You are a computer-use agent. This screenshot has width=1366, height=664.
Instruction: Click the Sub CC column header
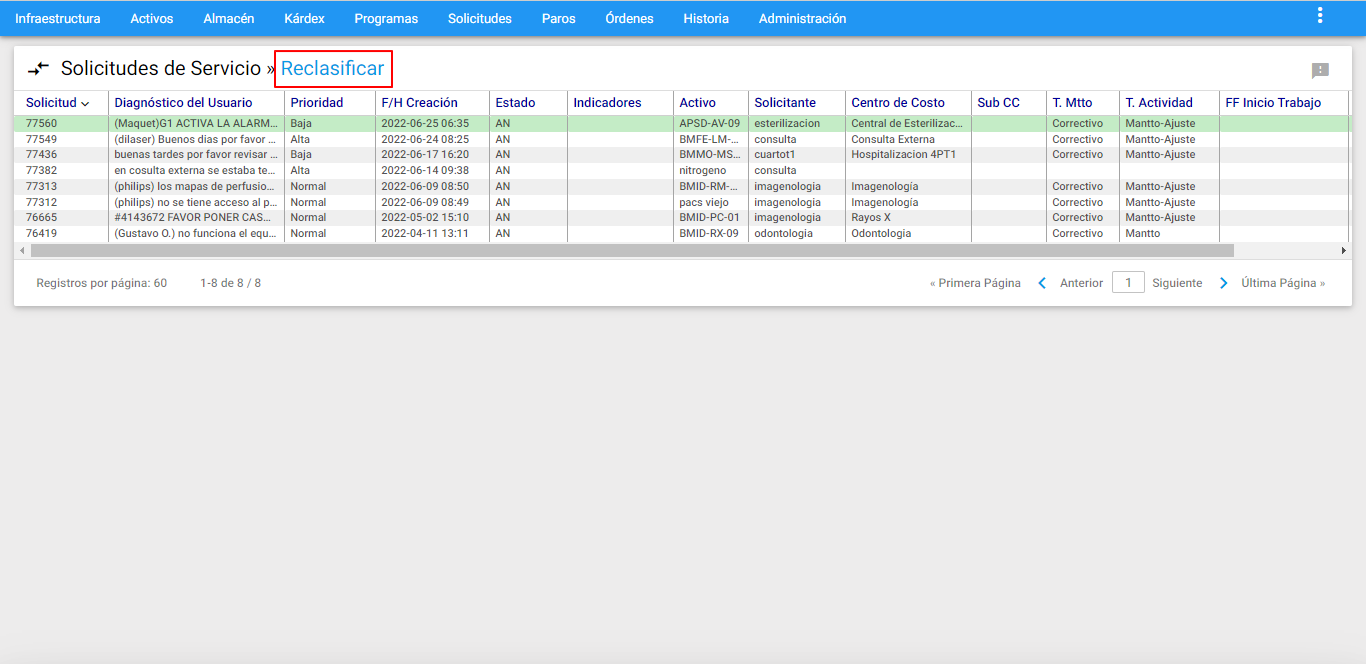(998, 103)
